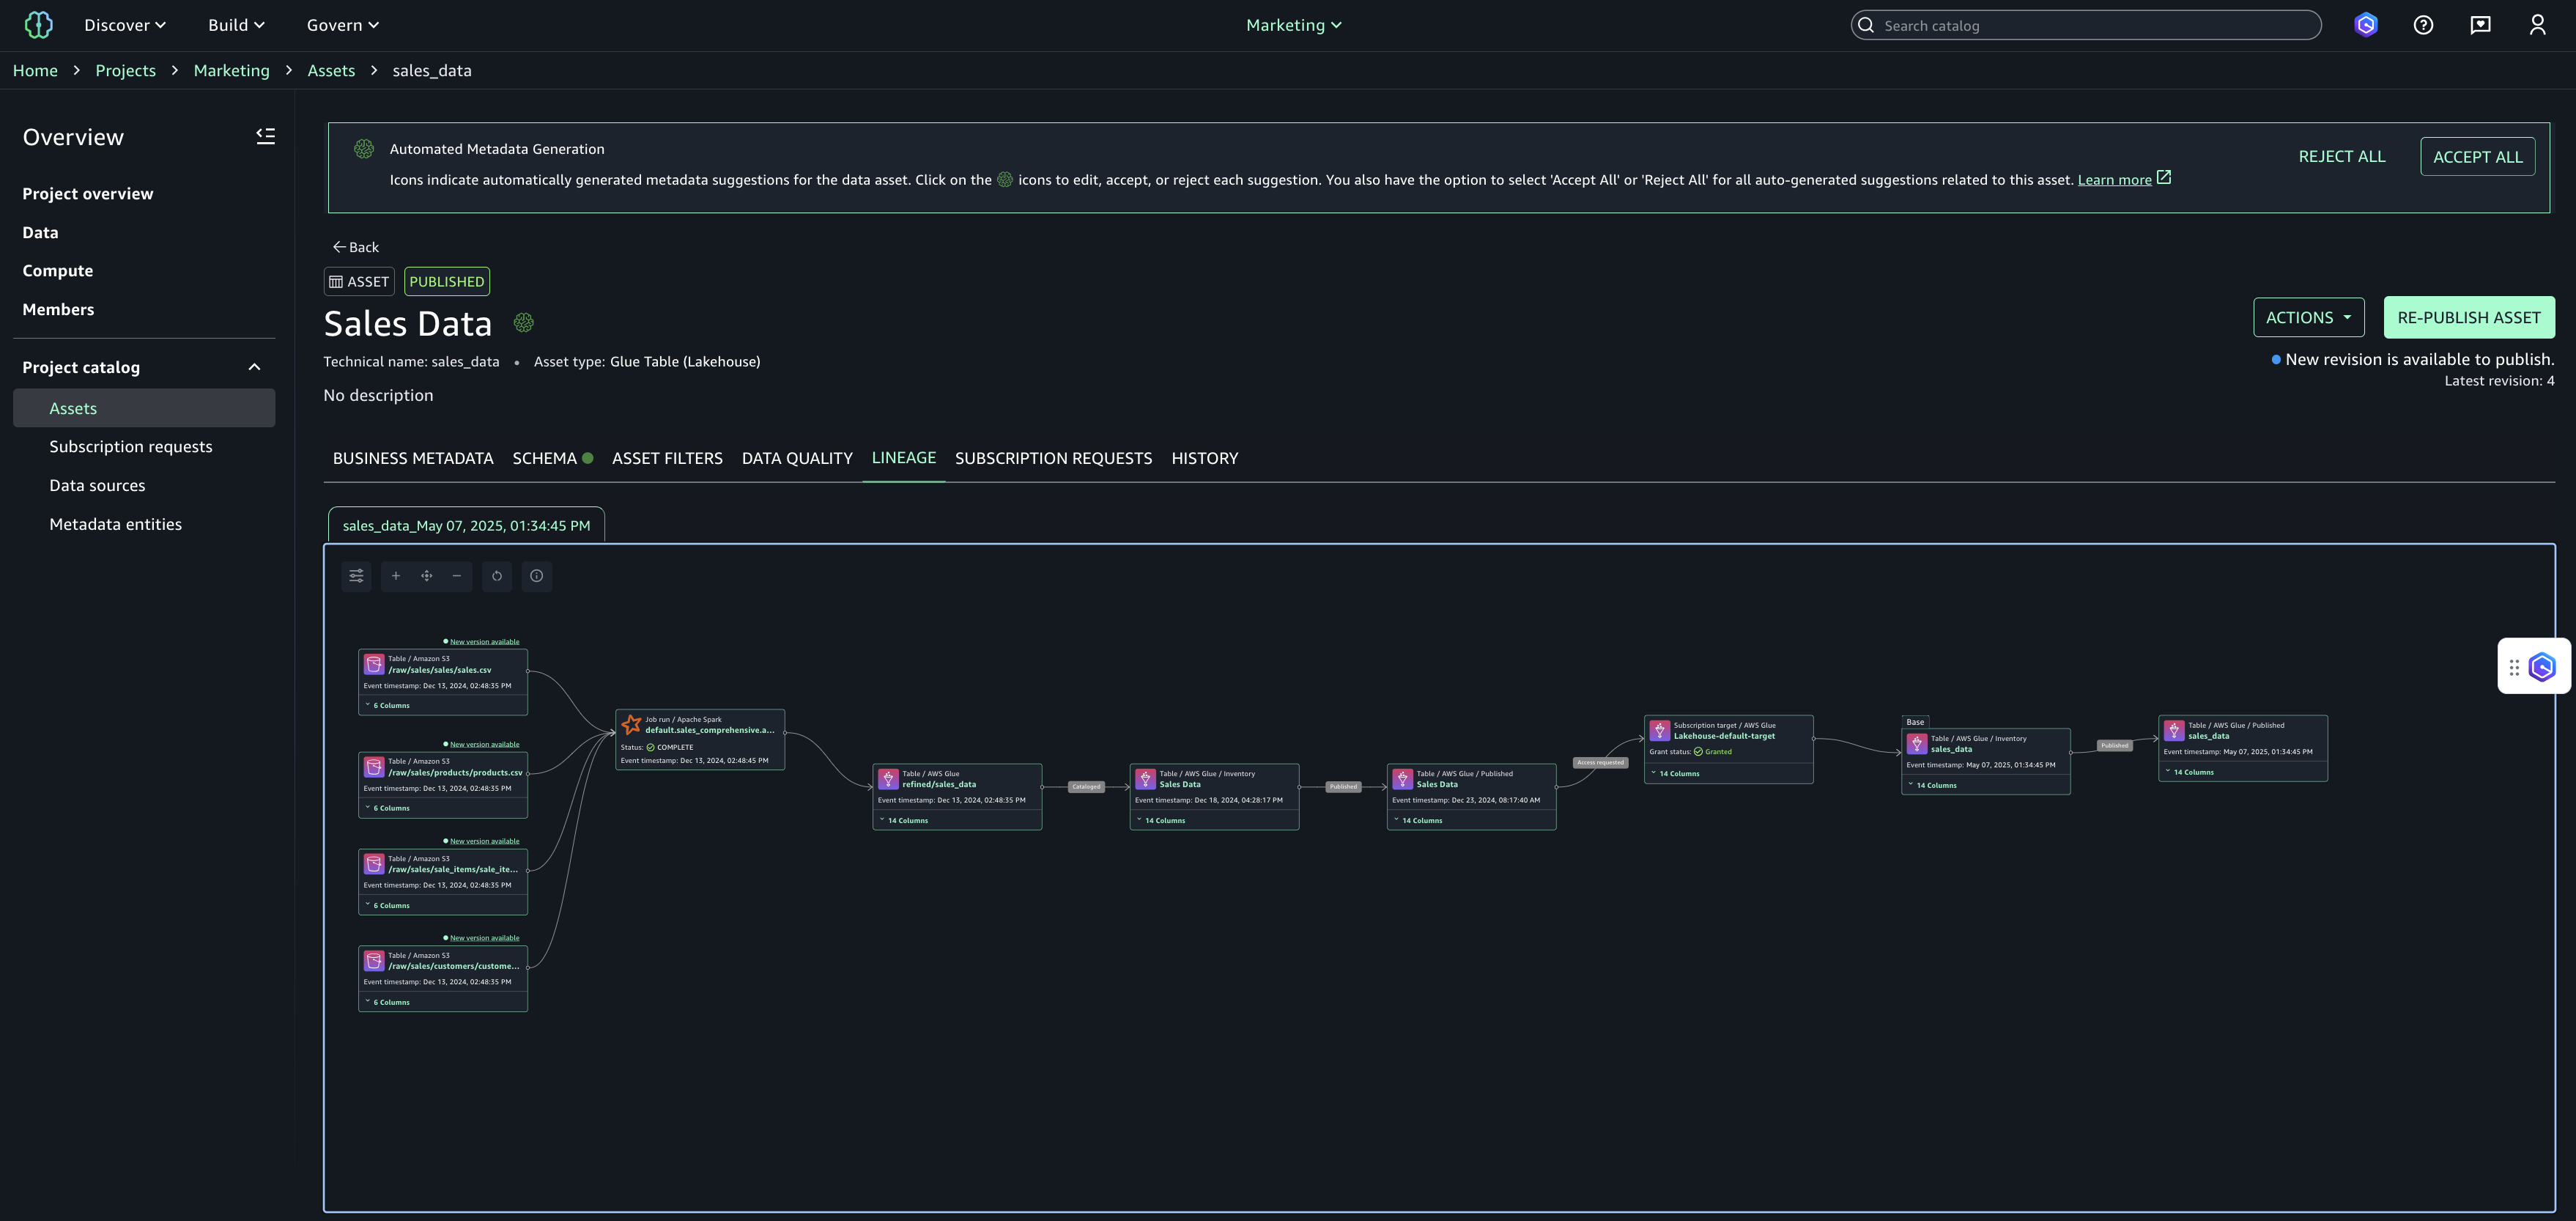Click the Search catalog field
Image resolution: width=2576 pixels, height=1221 pixels.
pyautogui.click(x=2086, y=25)
